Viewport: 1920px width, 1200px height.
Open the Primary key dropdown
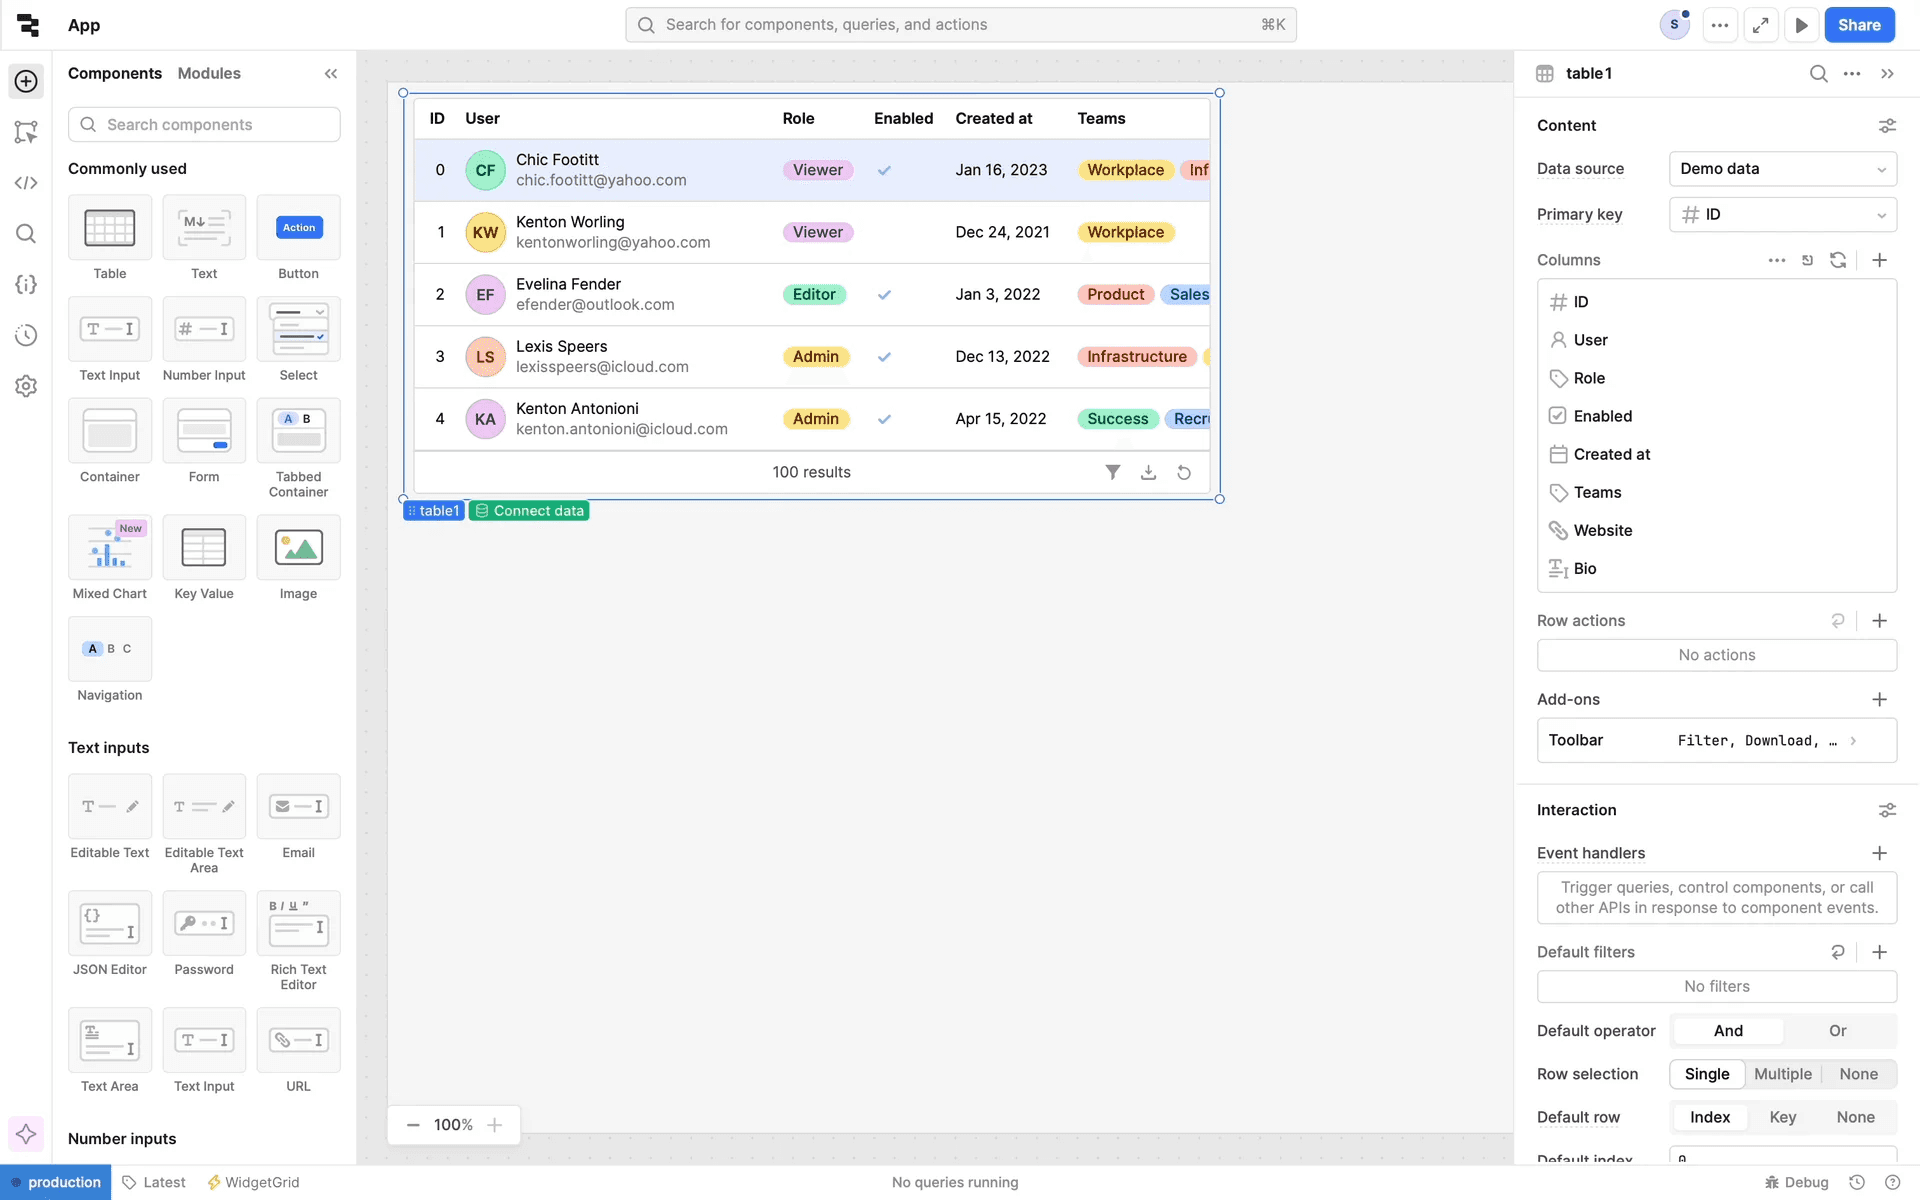coord(1782,215)
